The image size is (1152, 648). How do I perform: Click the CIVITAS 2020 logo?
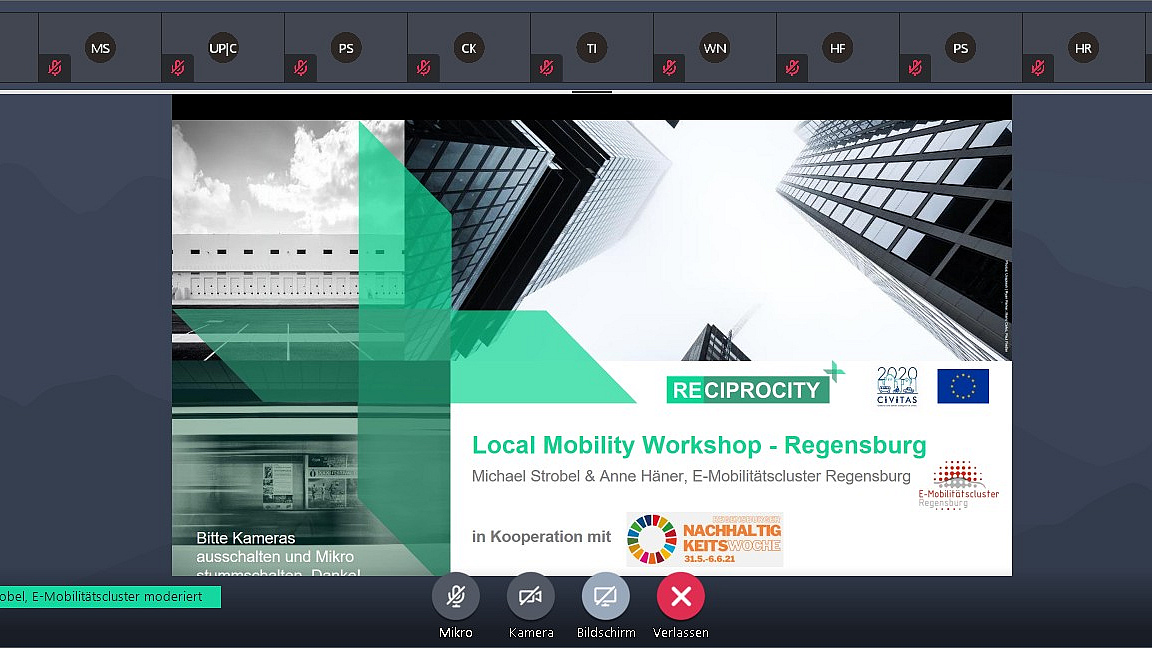click(897, 386)
